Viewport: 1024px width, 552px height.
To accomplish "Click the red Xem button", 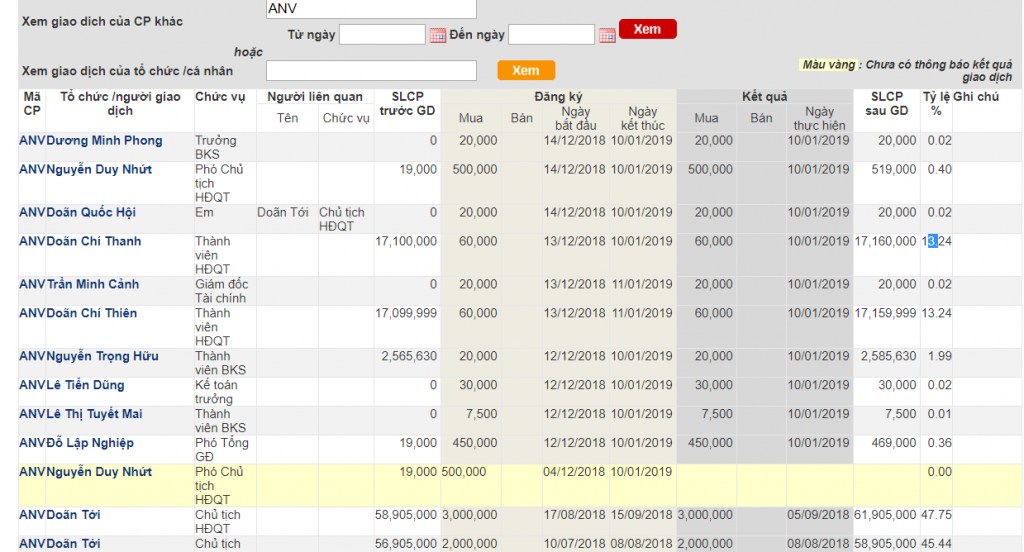I will pos(647,29).
